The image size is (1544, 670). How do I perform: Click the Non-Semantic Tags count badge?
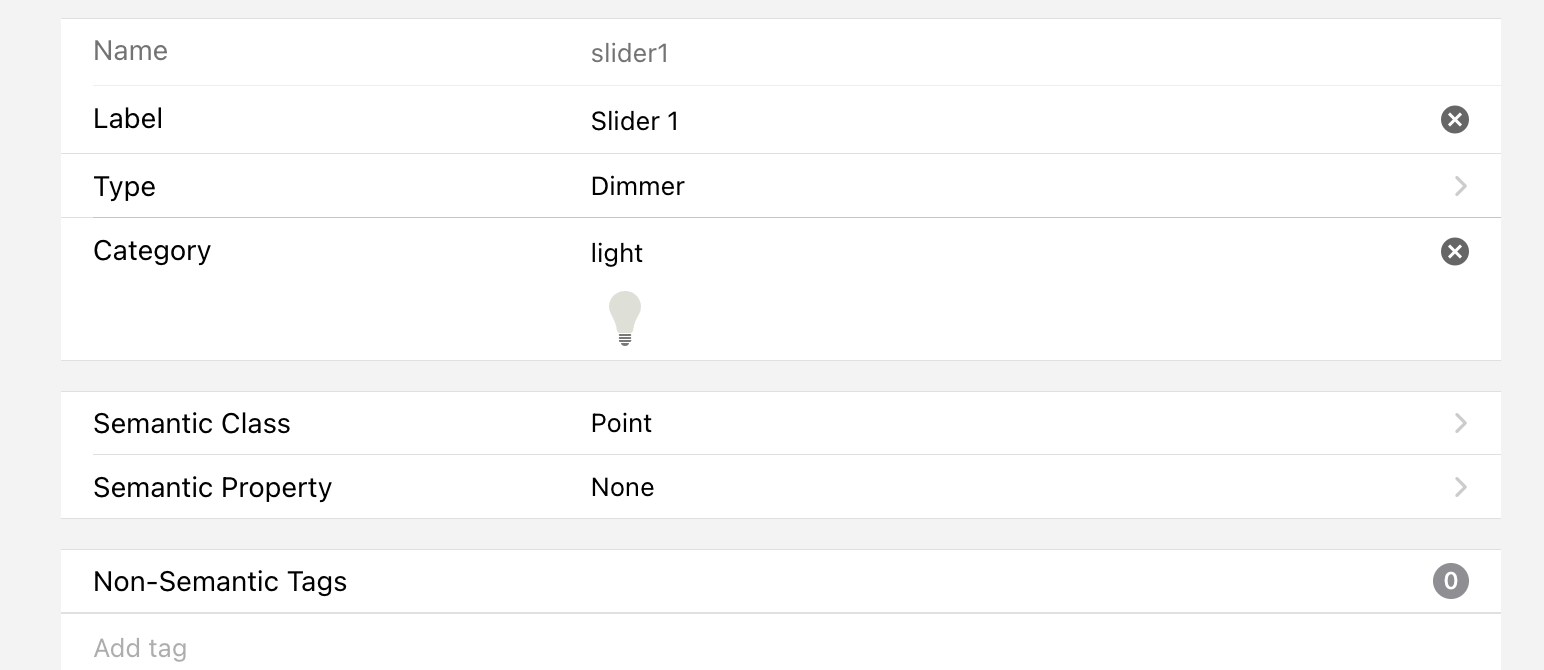tap(1450, 581)
